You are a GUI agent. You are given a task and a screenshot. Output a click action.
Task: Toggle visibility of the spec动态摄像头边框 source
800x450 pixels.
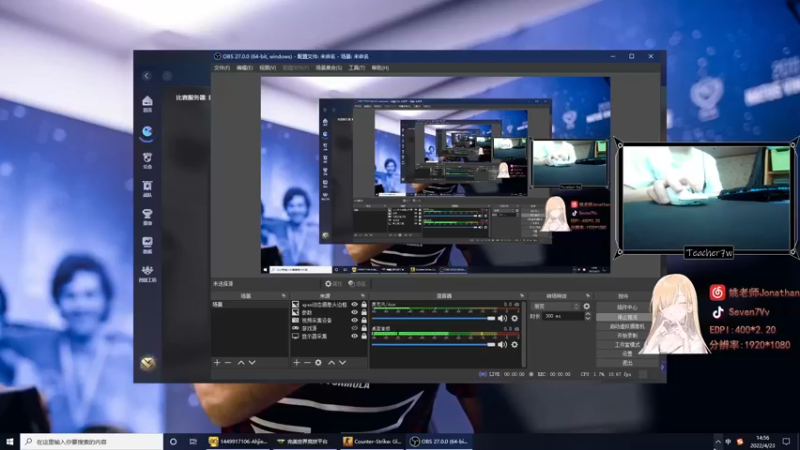[355, 305]
